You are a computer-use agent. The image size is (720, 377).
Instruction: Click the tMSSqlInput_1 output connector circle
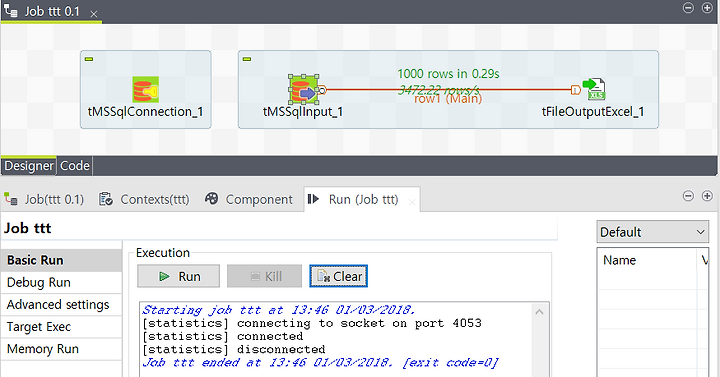point(322,90)
